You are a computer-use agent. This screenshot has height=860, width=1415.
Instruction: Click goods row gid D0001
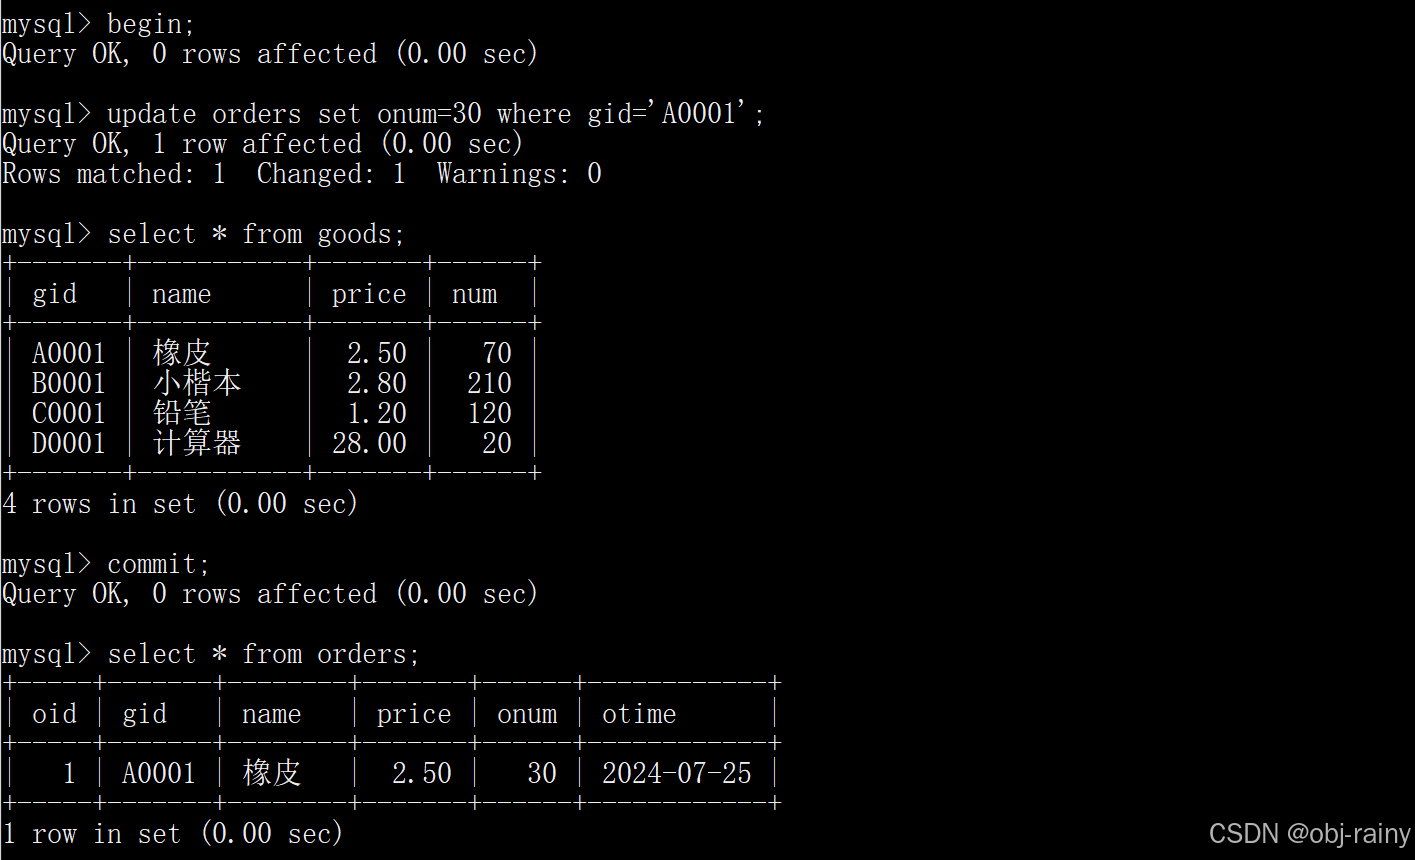point(68,444)
